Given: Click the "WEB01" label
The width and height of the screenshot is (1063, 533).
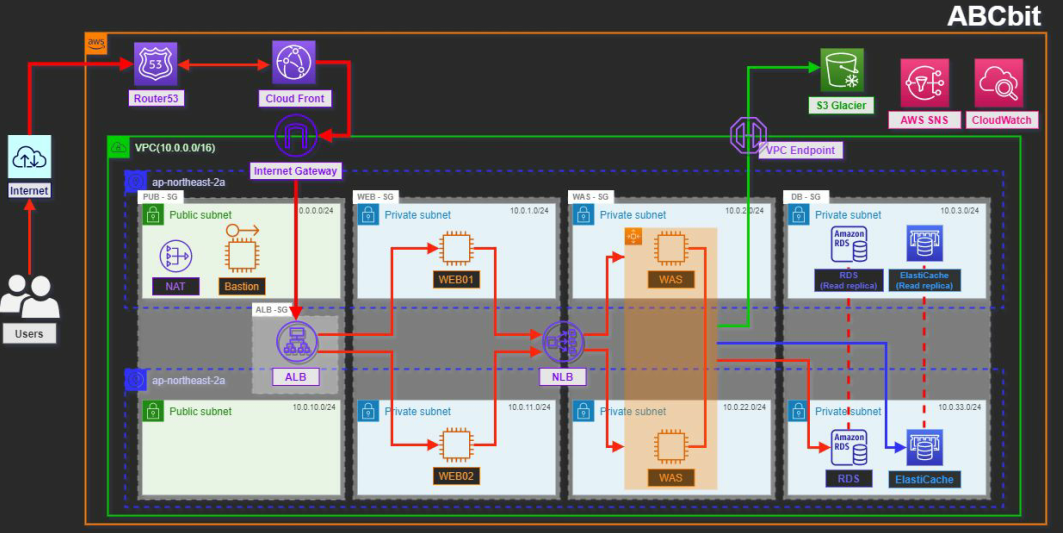Looking at the screenshot, I should [456, 279].
